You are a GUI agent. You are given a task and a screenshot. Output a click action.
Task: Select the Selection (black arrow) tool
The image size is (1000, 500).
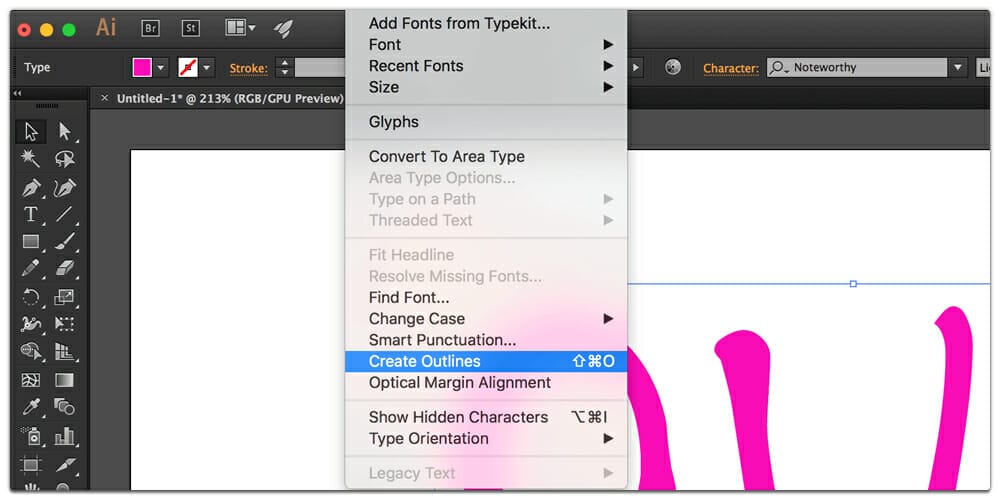pos(31,131)
